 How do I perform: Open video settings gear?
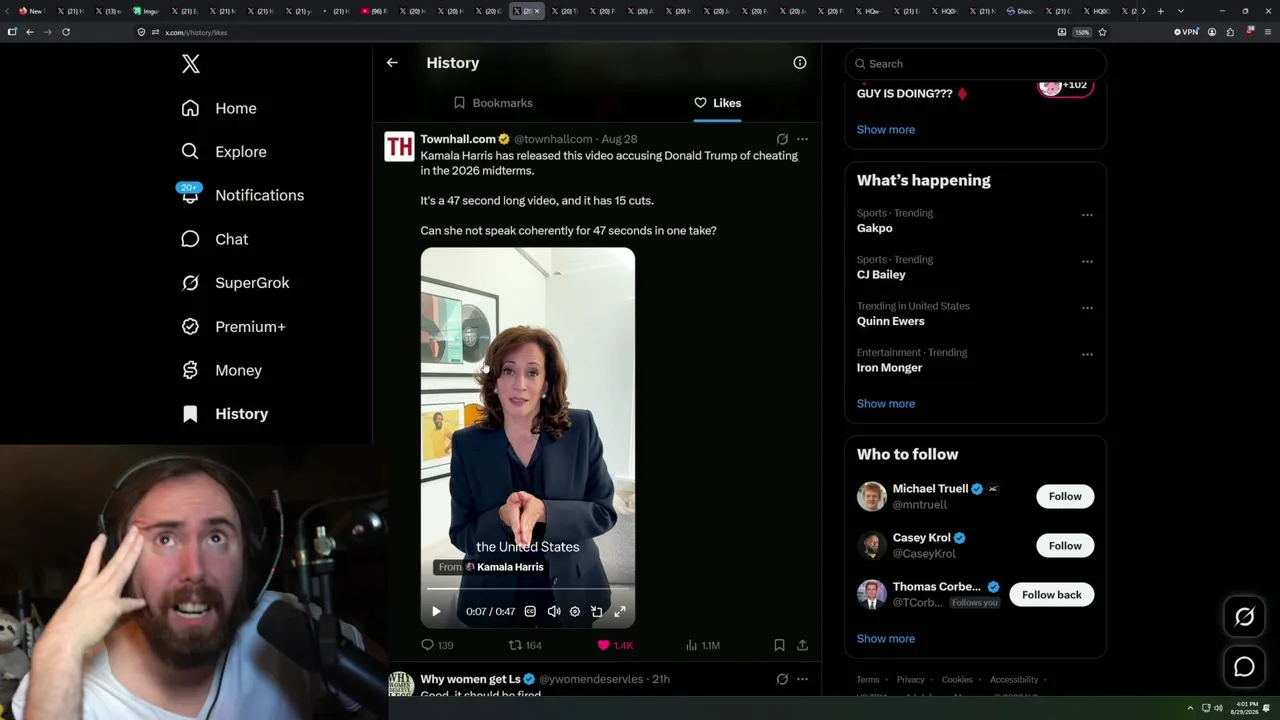(x=575, y=611)
